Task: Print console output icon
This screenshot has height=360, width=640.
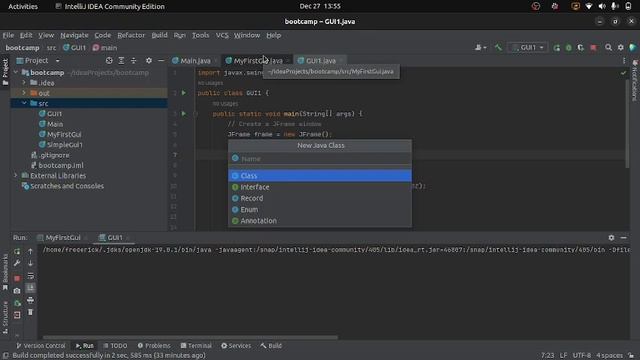Action: (x=31, y=300)
